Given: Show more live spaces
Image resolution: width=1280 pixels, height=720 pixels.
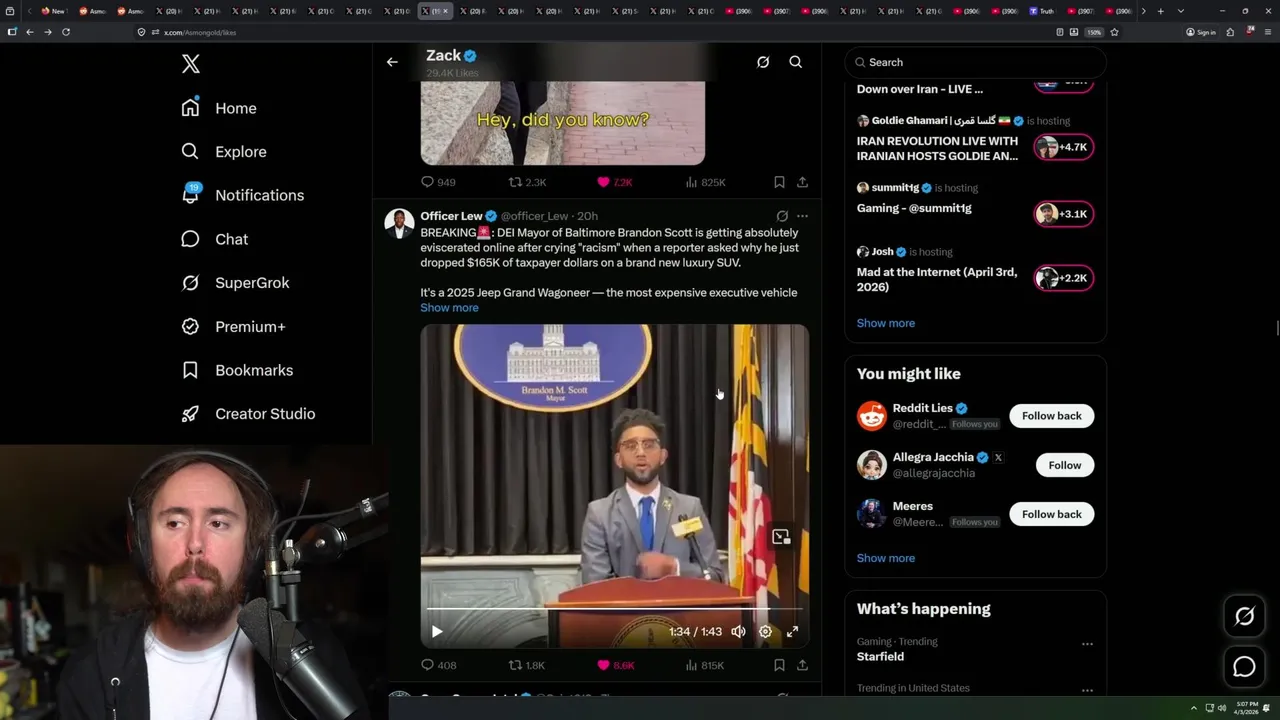Looking at the screenshot, I should click(x=886, y=323).
